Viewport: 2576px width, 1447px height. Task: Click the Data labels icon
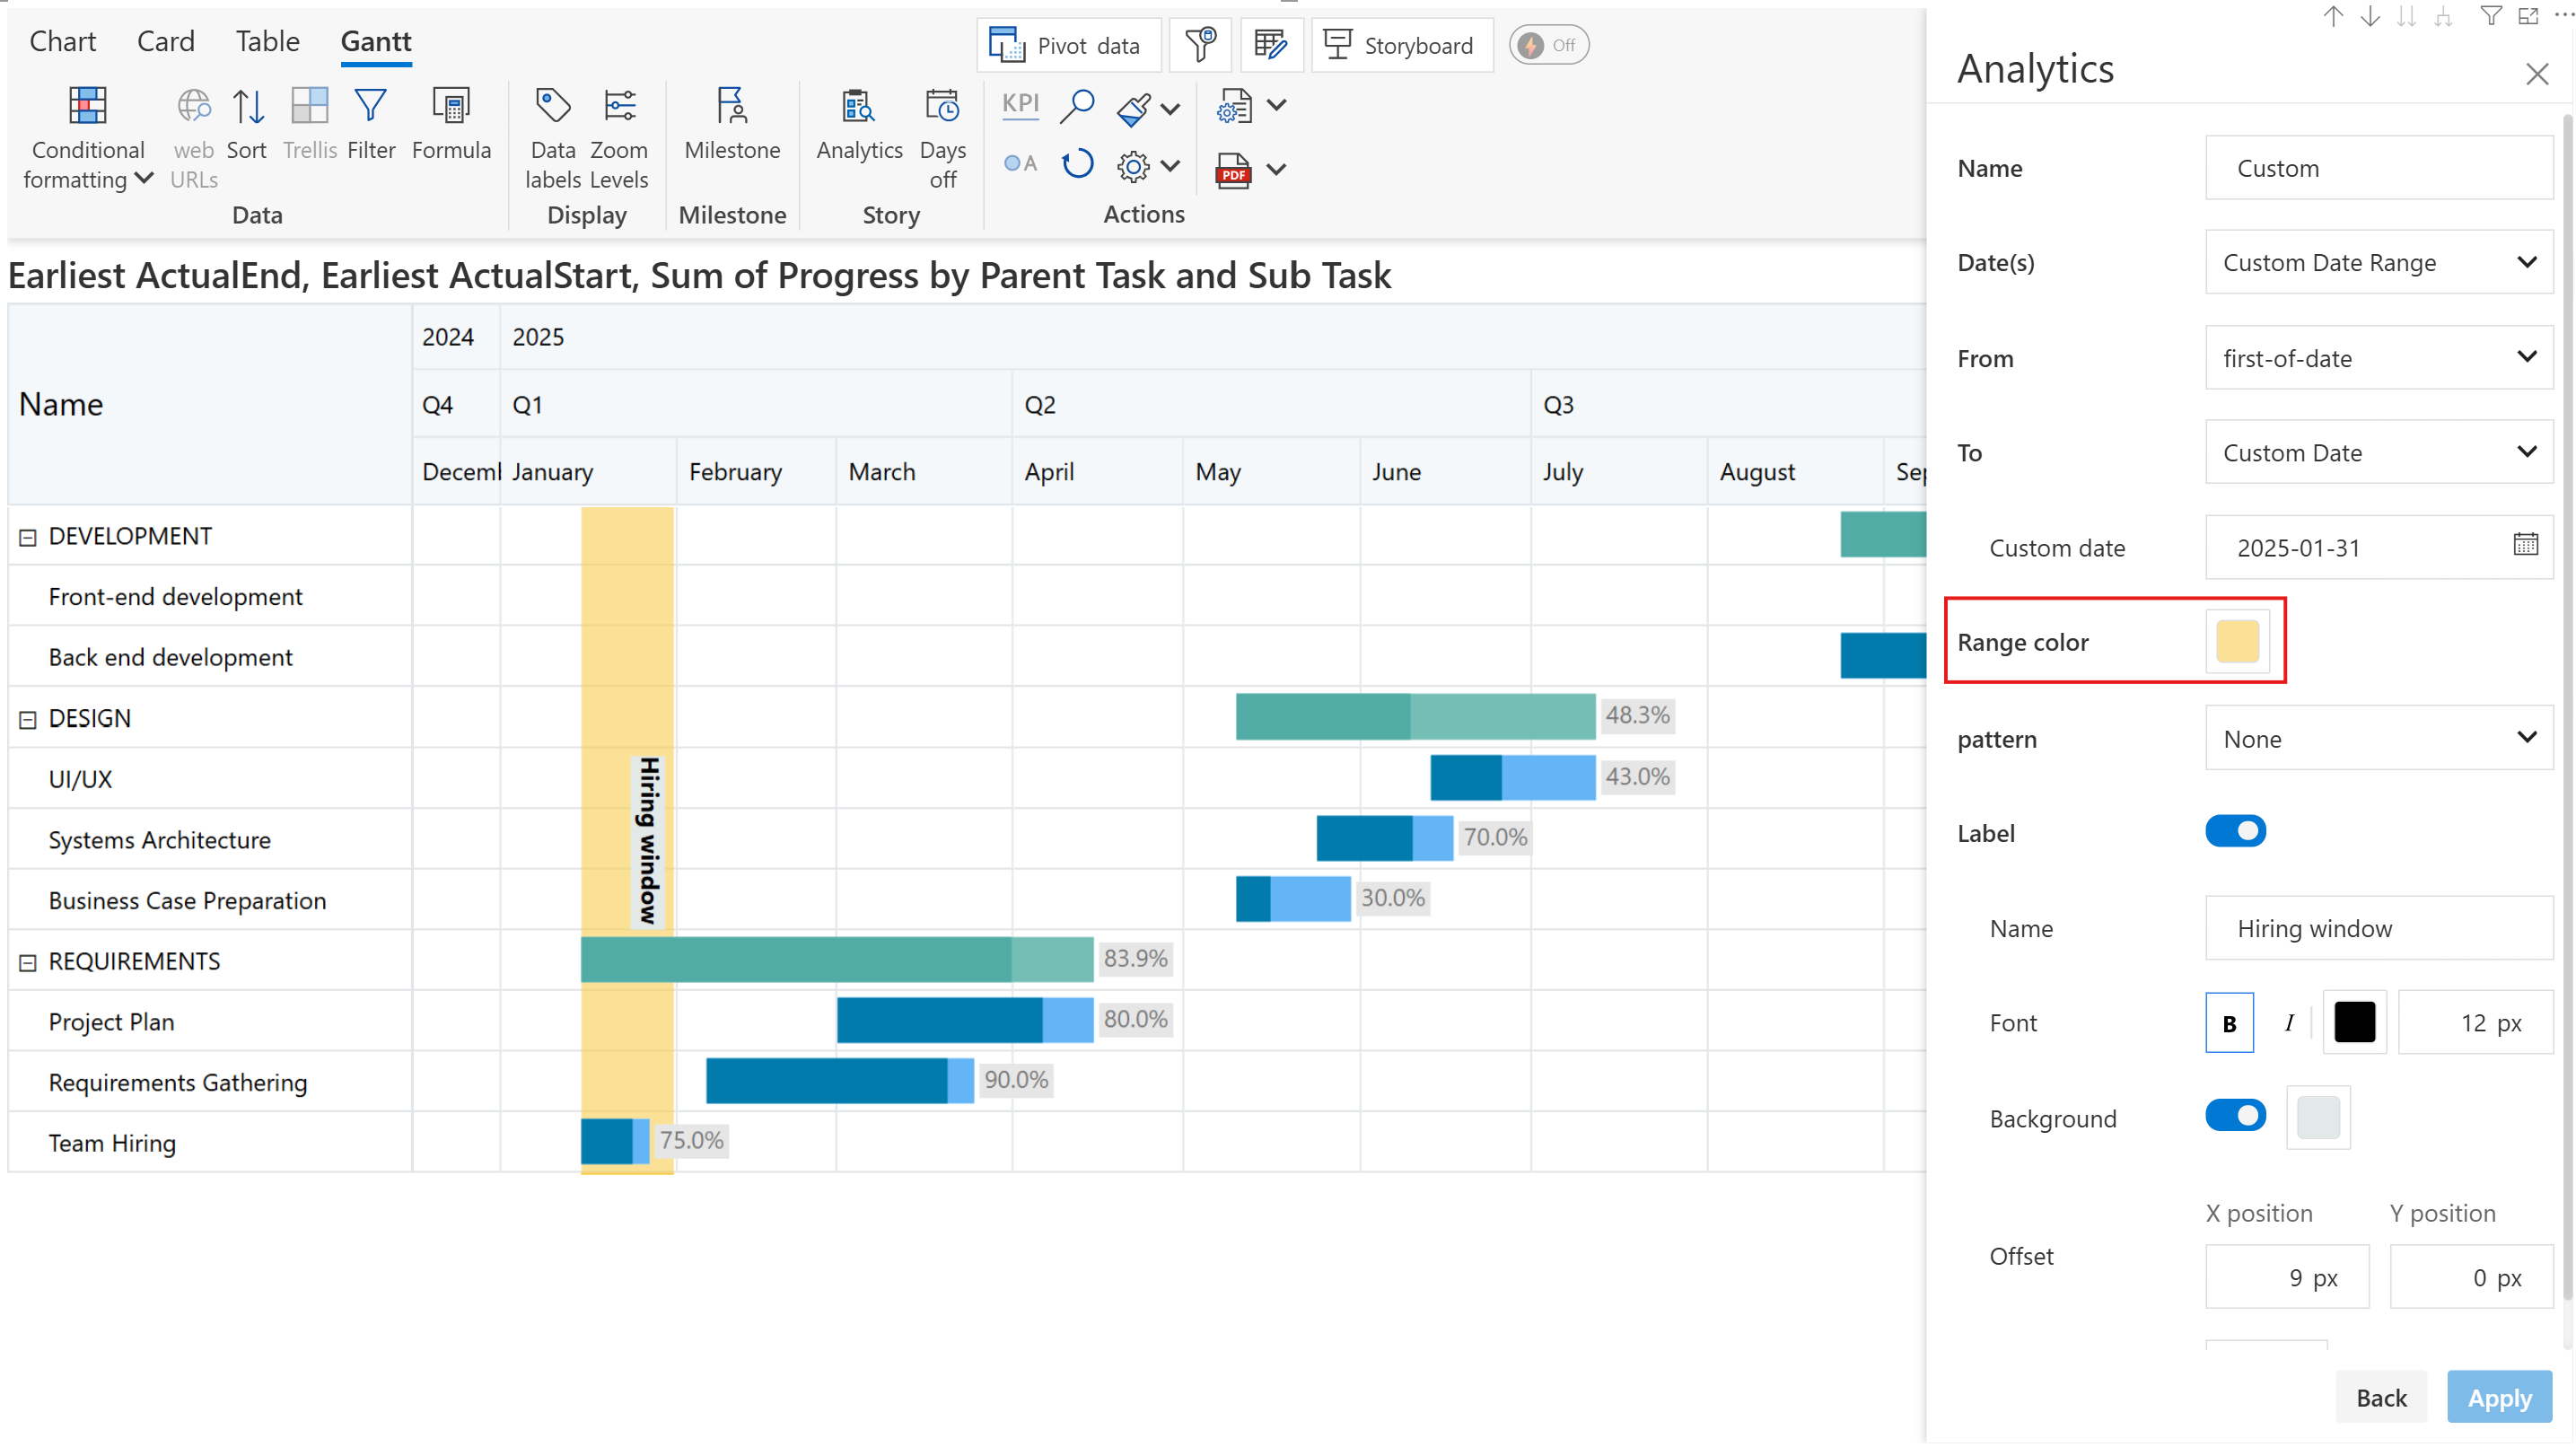[552, 107]
